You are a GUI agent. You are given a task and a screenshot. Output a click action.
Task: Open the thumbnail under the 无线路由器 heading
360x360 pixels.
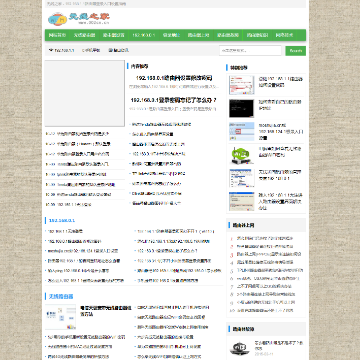click(x=60, y=317)
